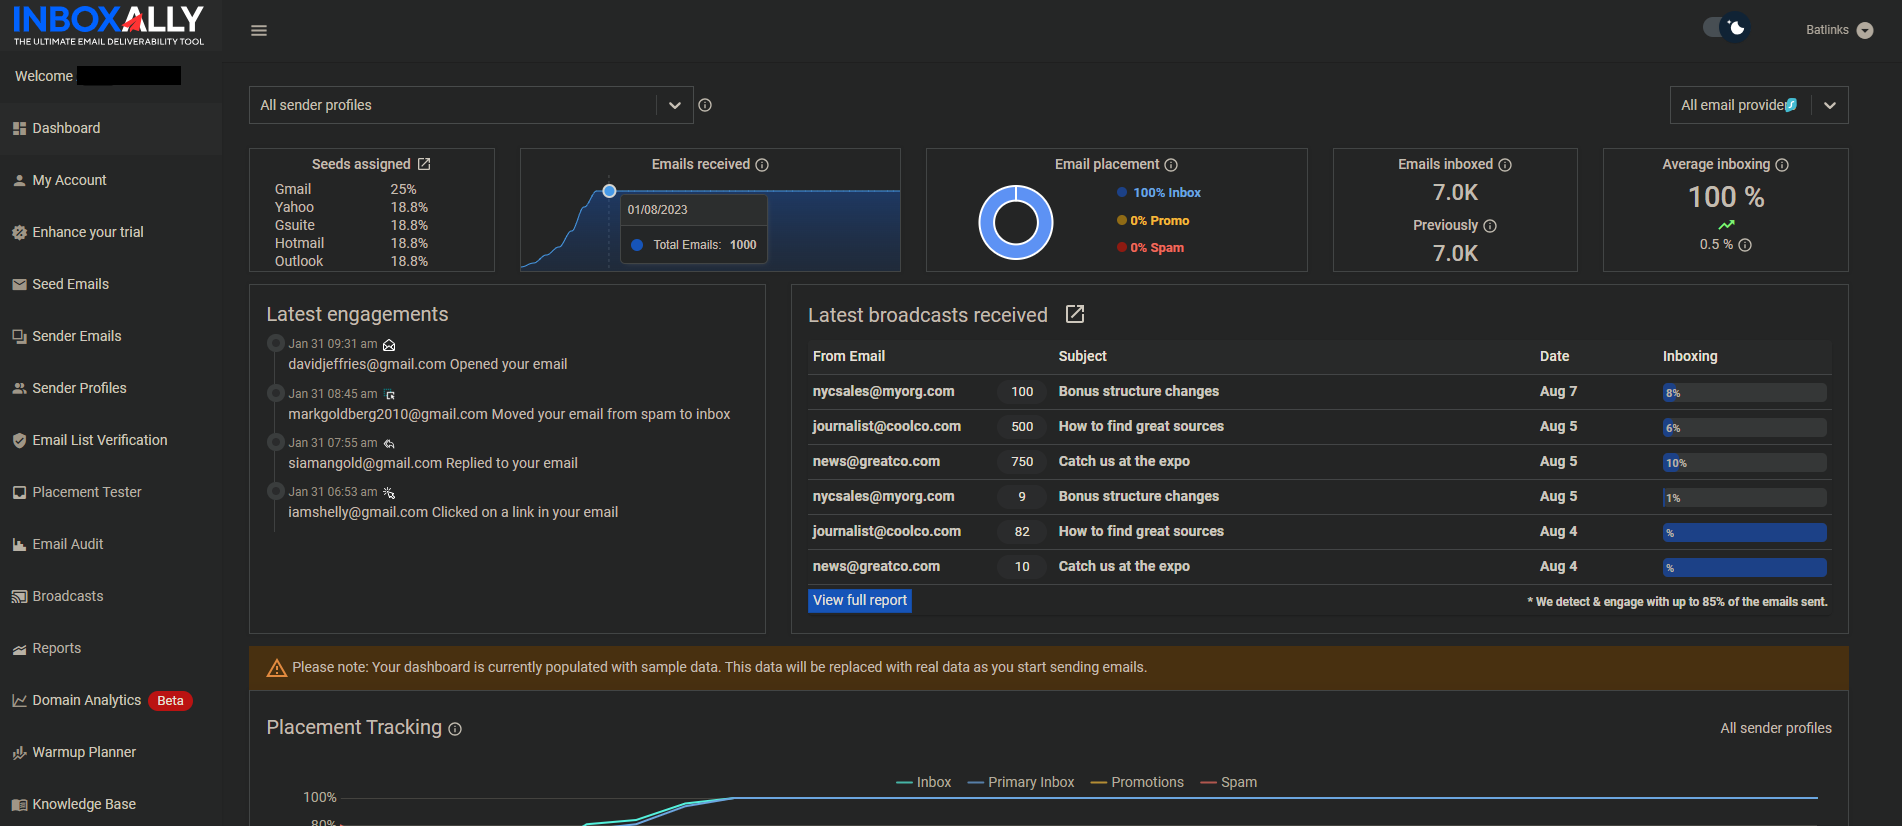1902x826 pixels.
Task: Click the From Email column header
Action: pos(849,356)
